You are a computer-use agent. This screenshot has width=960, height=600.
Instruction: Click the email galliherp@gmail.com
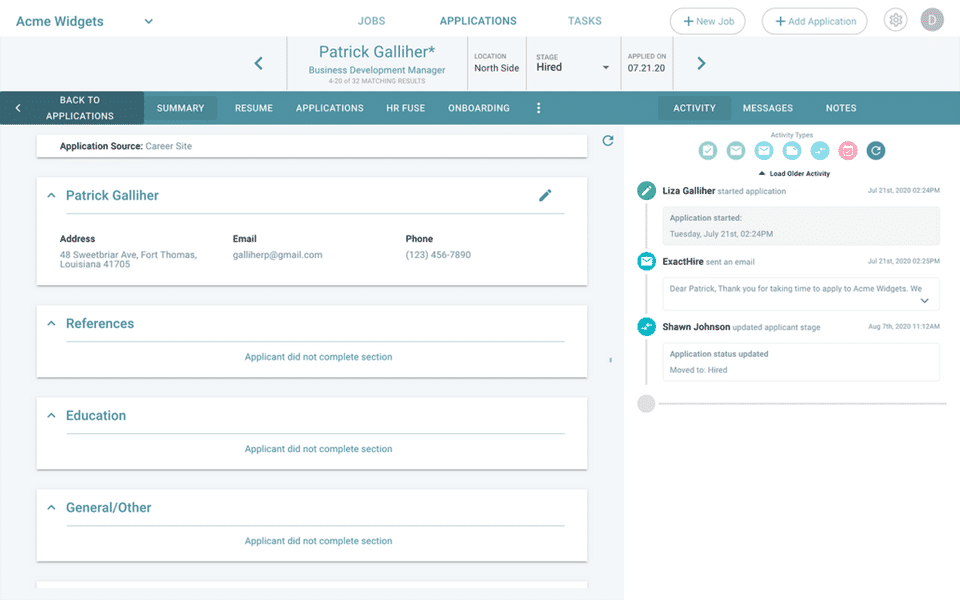[277, 255]
